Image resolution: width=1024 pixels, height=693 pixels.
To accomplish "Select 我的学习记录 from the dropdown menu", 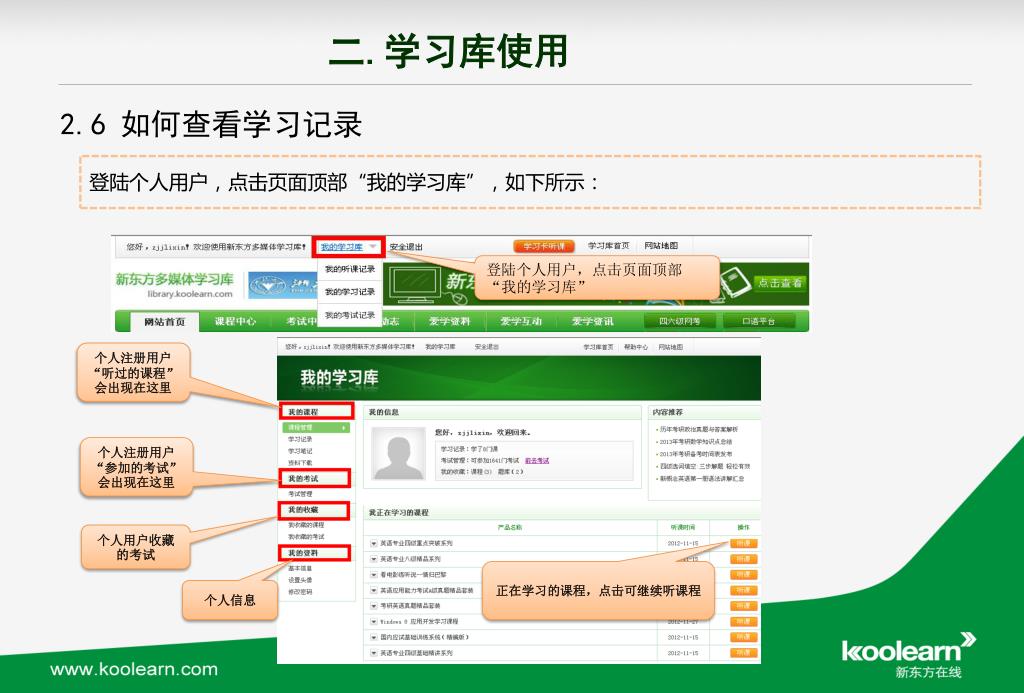I will [350, 292].
